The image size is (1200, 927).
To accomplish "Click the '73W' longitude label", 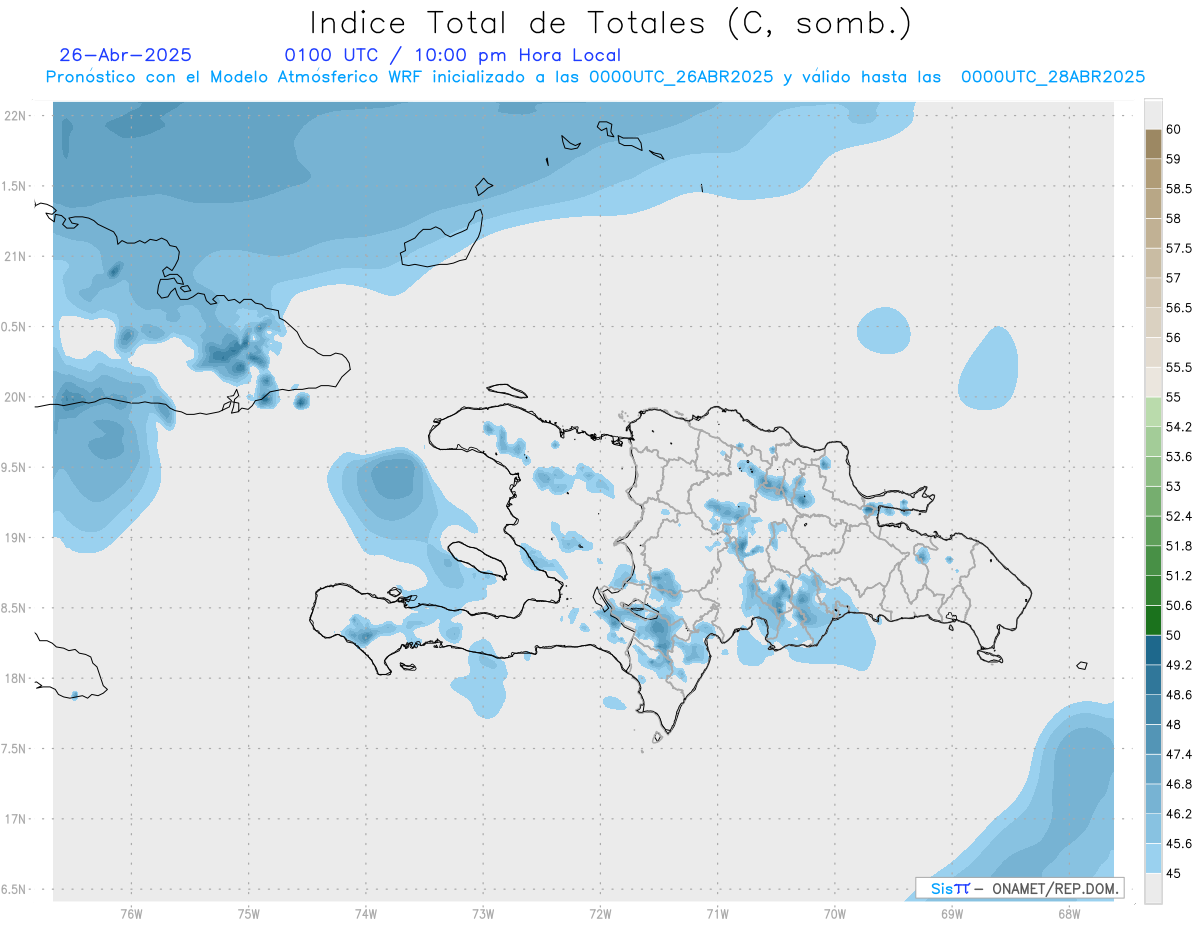I will [483, 913].
